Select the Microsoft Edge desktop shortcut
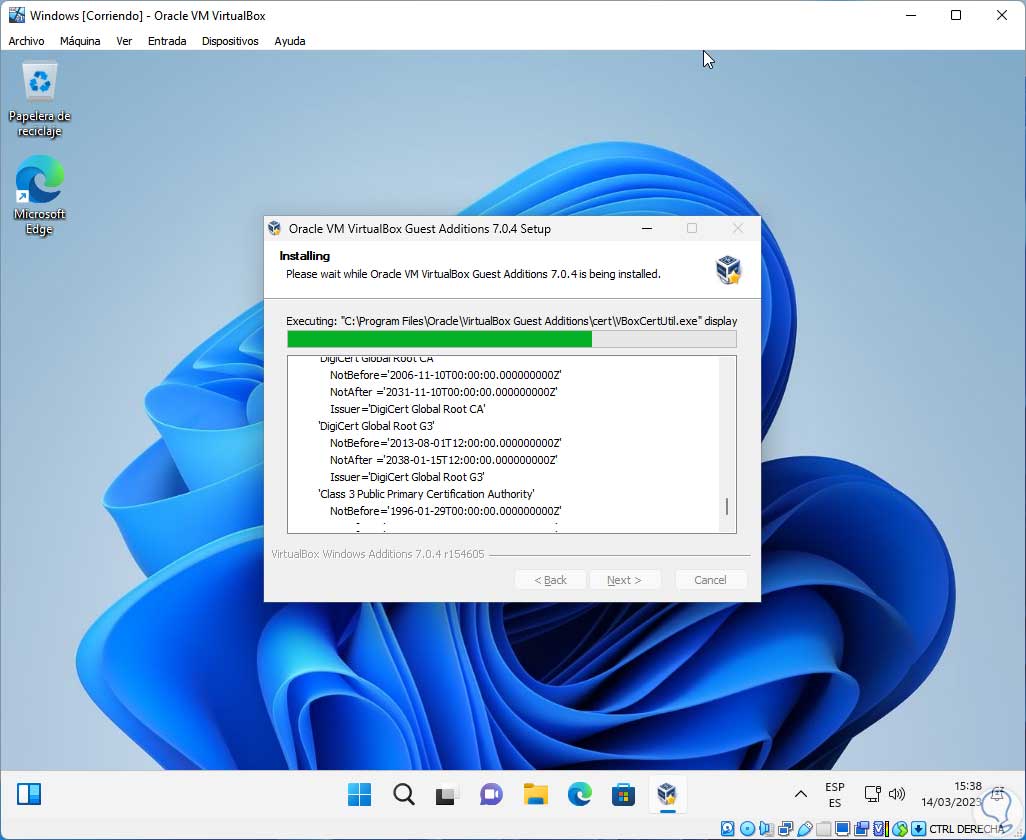Viewport: 1026px width, 840px height. point(39,195)
